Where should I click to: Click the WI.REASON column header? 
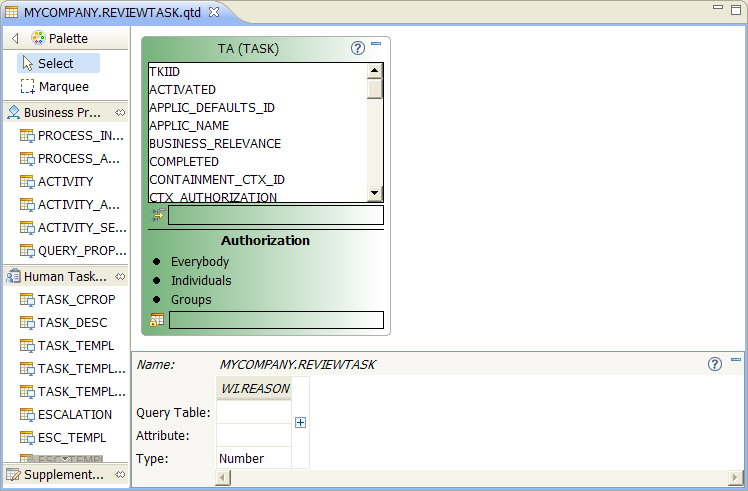255,388
